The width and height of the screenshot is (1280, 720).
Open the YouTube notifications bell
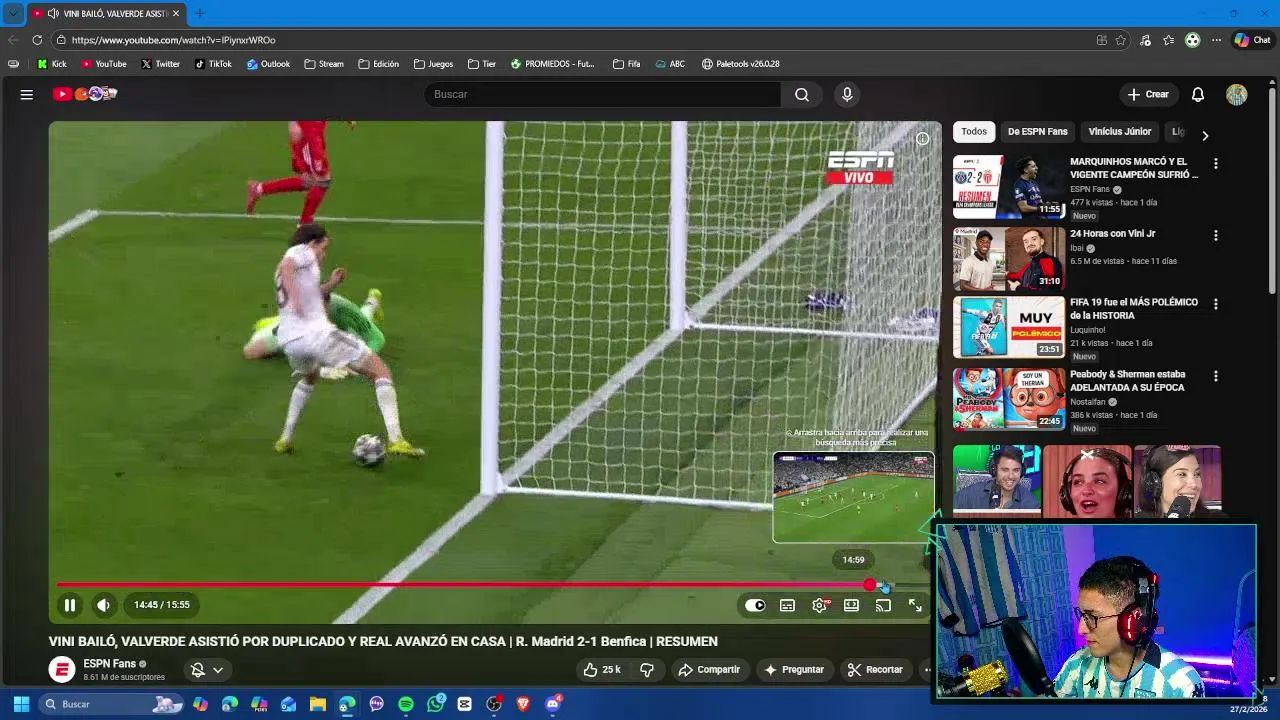[1198, 94]
